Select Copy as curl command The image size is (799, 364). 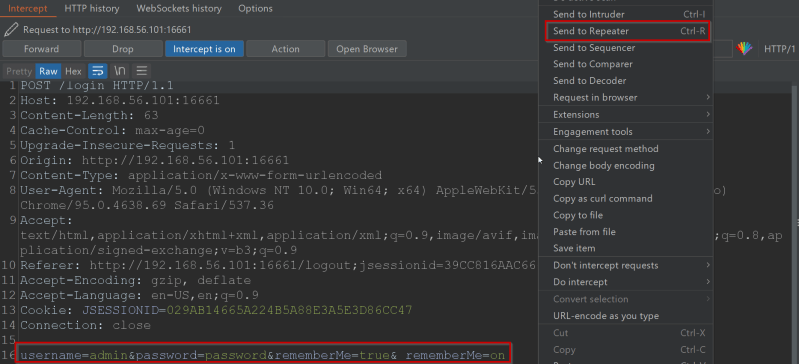[626, 199]
